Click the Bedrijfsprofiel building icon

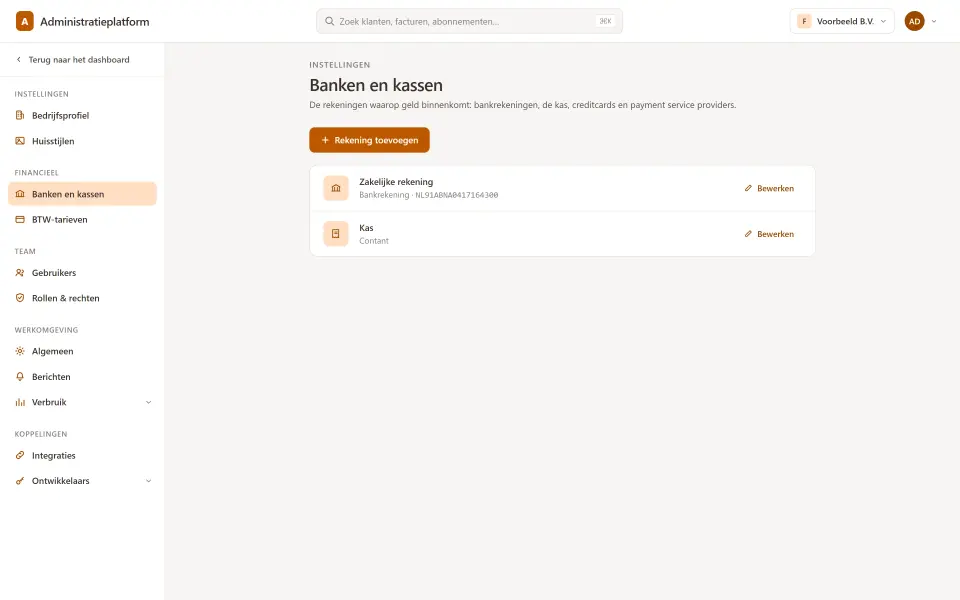[20, 115]
